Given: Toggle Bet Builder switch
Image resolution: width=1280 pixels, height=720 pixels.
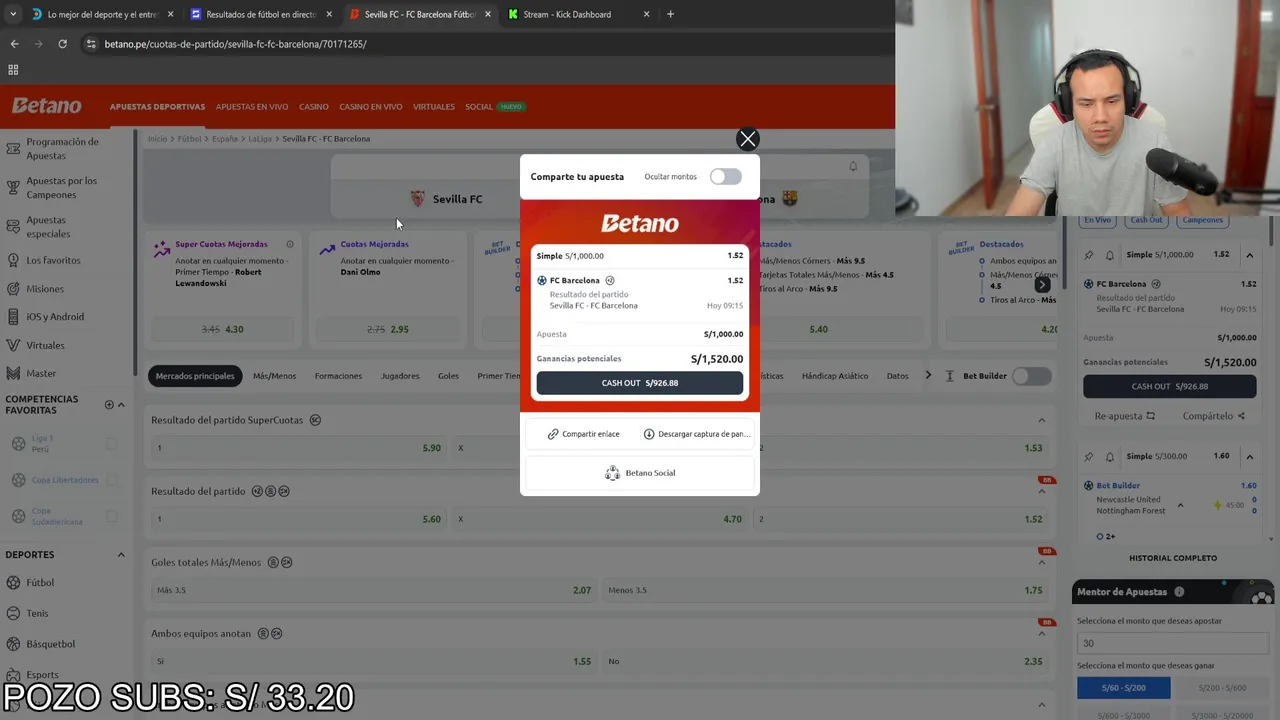Looking at the screenshot, I should [x=1031, y=376].
